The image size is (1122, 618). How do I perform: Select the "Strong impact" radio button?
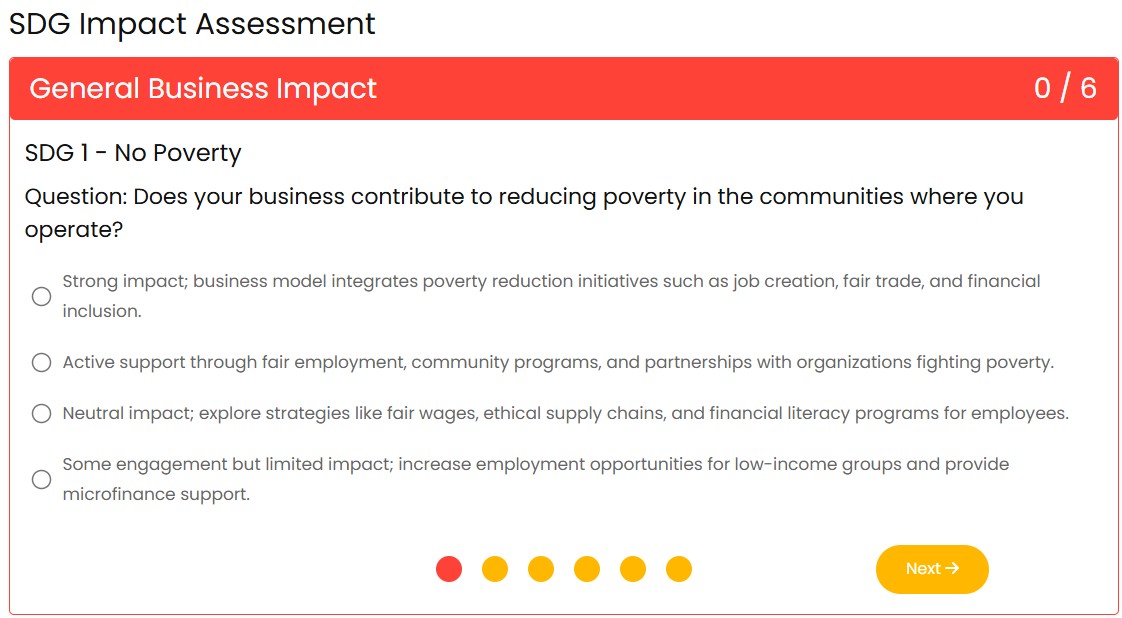coord(41,296)
